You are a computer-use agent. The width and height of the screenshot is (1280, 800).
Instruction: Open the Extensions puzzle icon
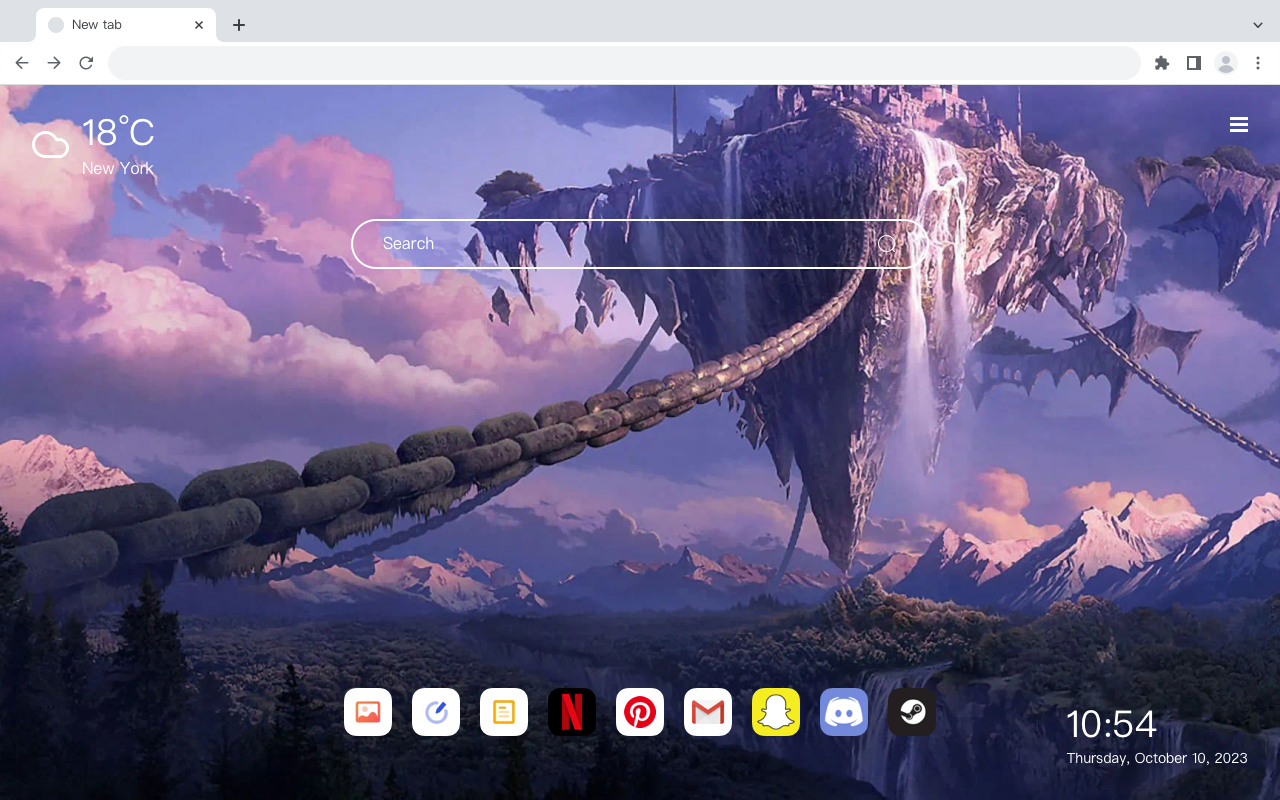[x=1161, y=63]
